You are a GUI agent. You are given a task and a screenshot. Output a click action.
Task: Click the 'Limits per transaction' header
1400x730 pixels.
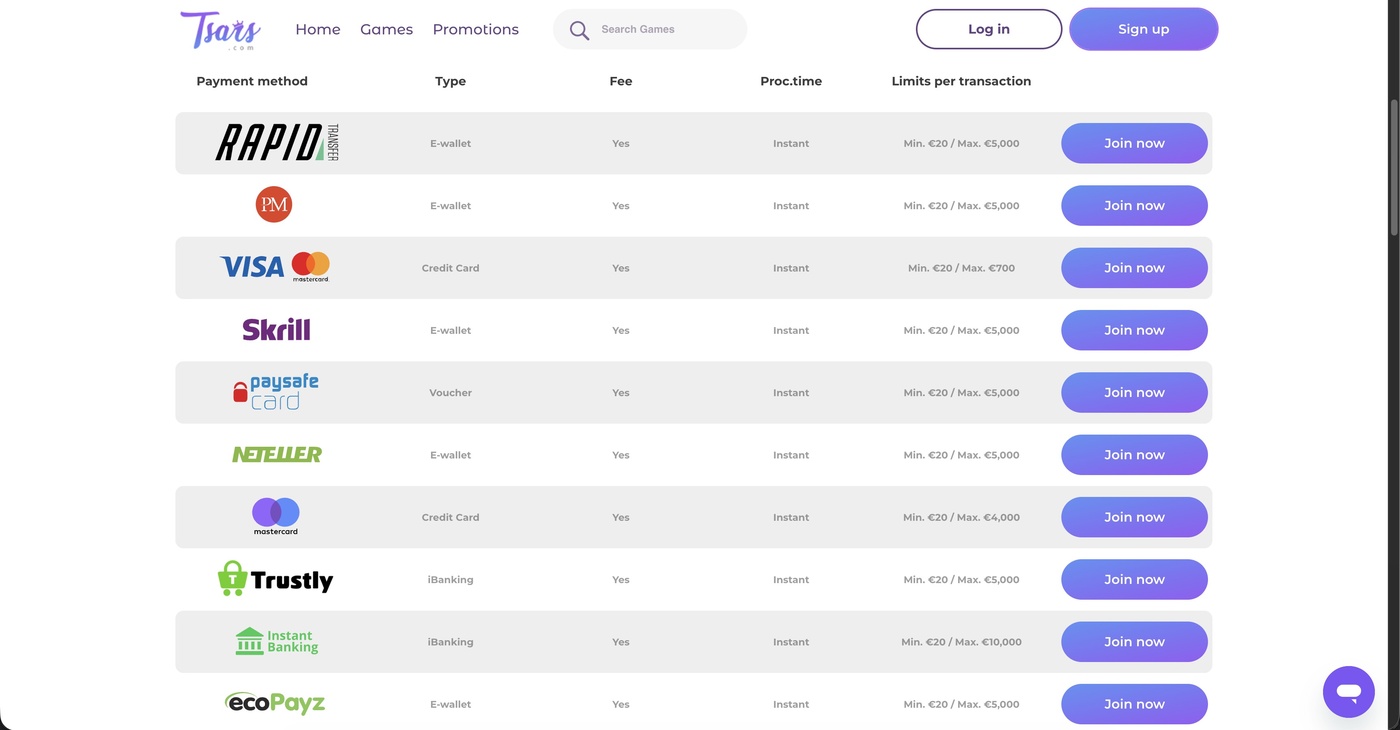[x=961, y=81]
